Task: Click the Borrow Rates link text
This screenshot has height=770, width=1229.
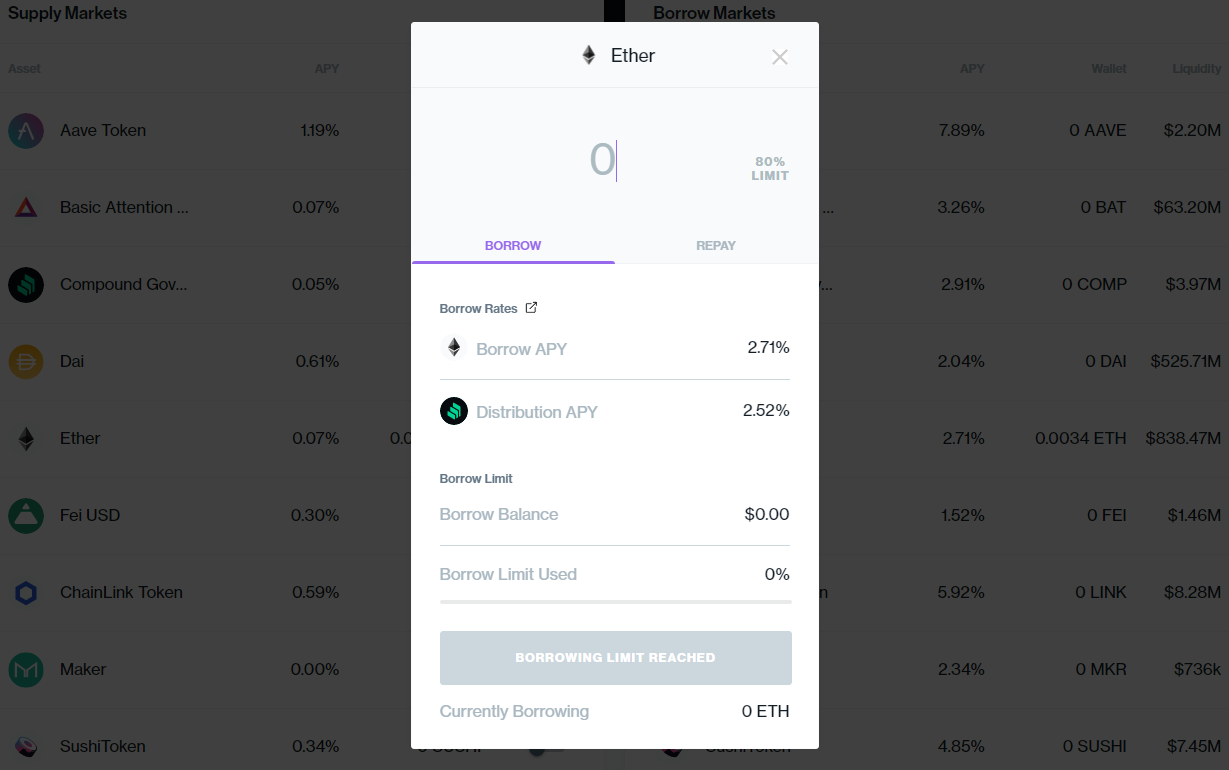Action: point(478,308)
